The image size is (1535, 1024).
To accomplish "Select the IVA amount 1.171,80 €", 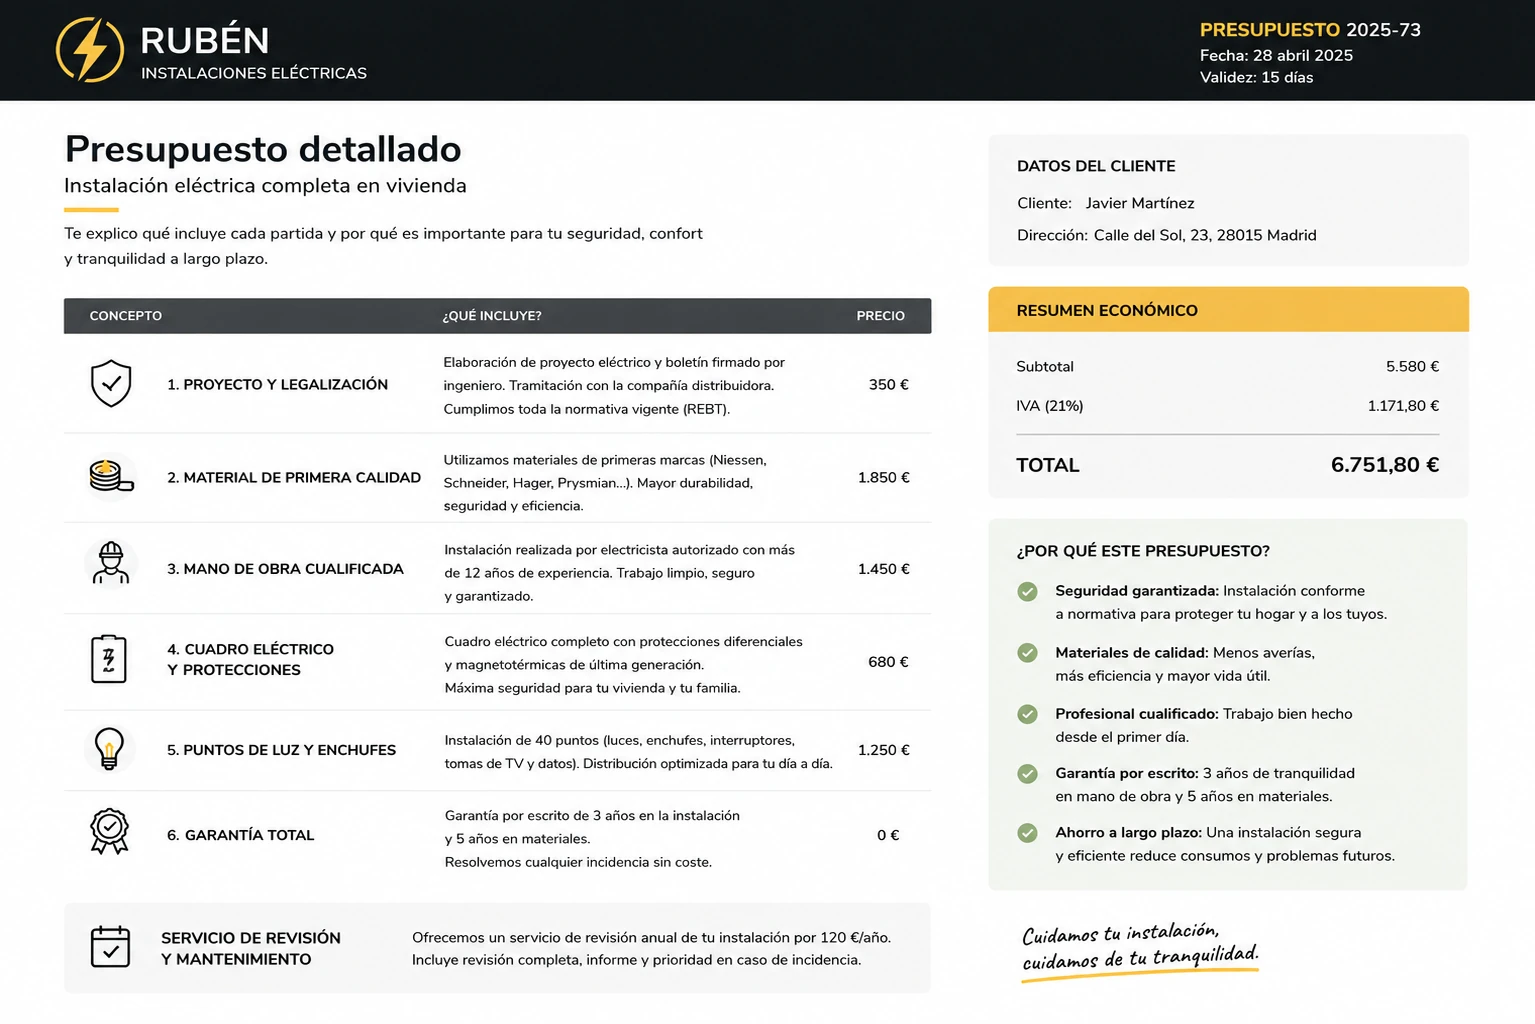I will (x=1403, y=405).
